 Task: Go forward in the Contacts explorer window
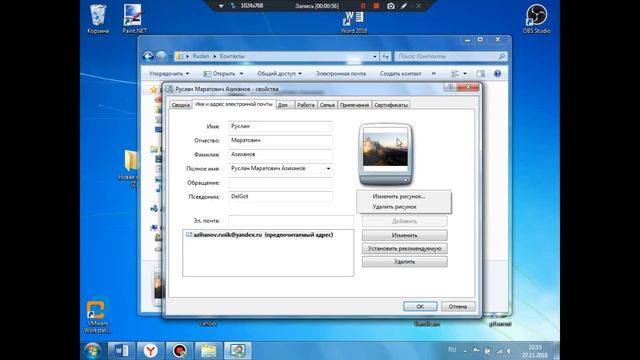click(x=161, y=56)
